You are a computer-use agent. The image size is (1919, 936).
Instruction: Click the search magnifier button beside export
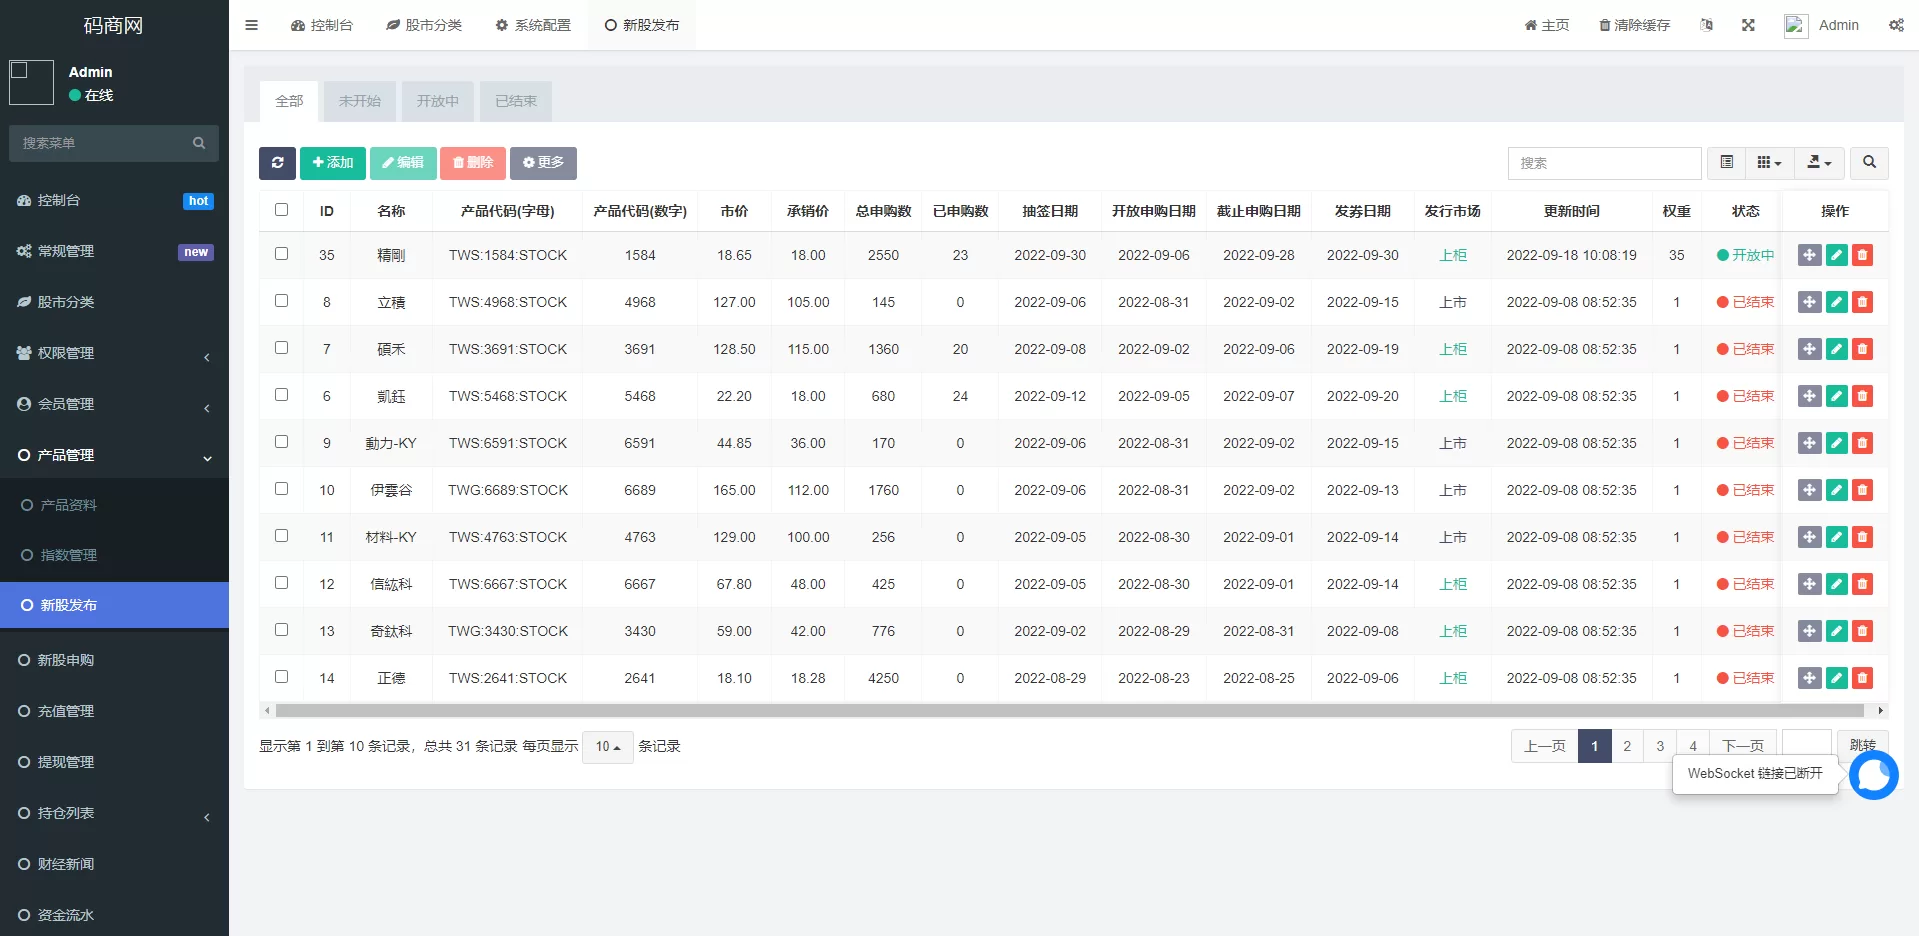coord(1869,162)
